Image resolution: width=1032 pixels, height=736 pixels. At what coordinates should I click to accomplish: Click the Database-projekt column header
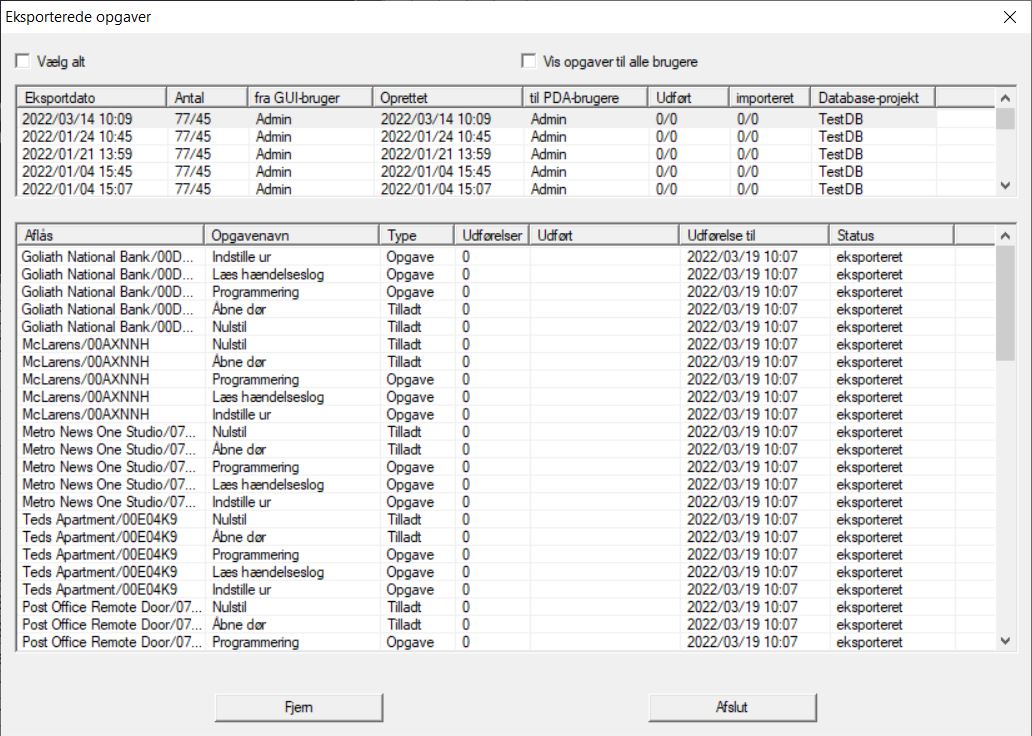pyautogui.click(x=872, y=97)
